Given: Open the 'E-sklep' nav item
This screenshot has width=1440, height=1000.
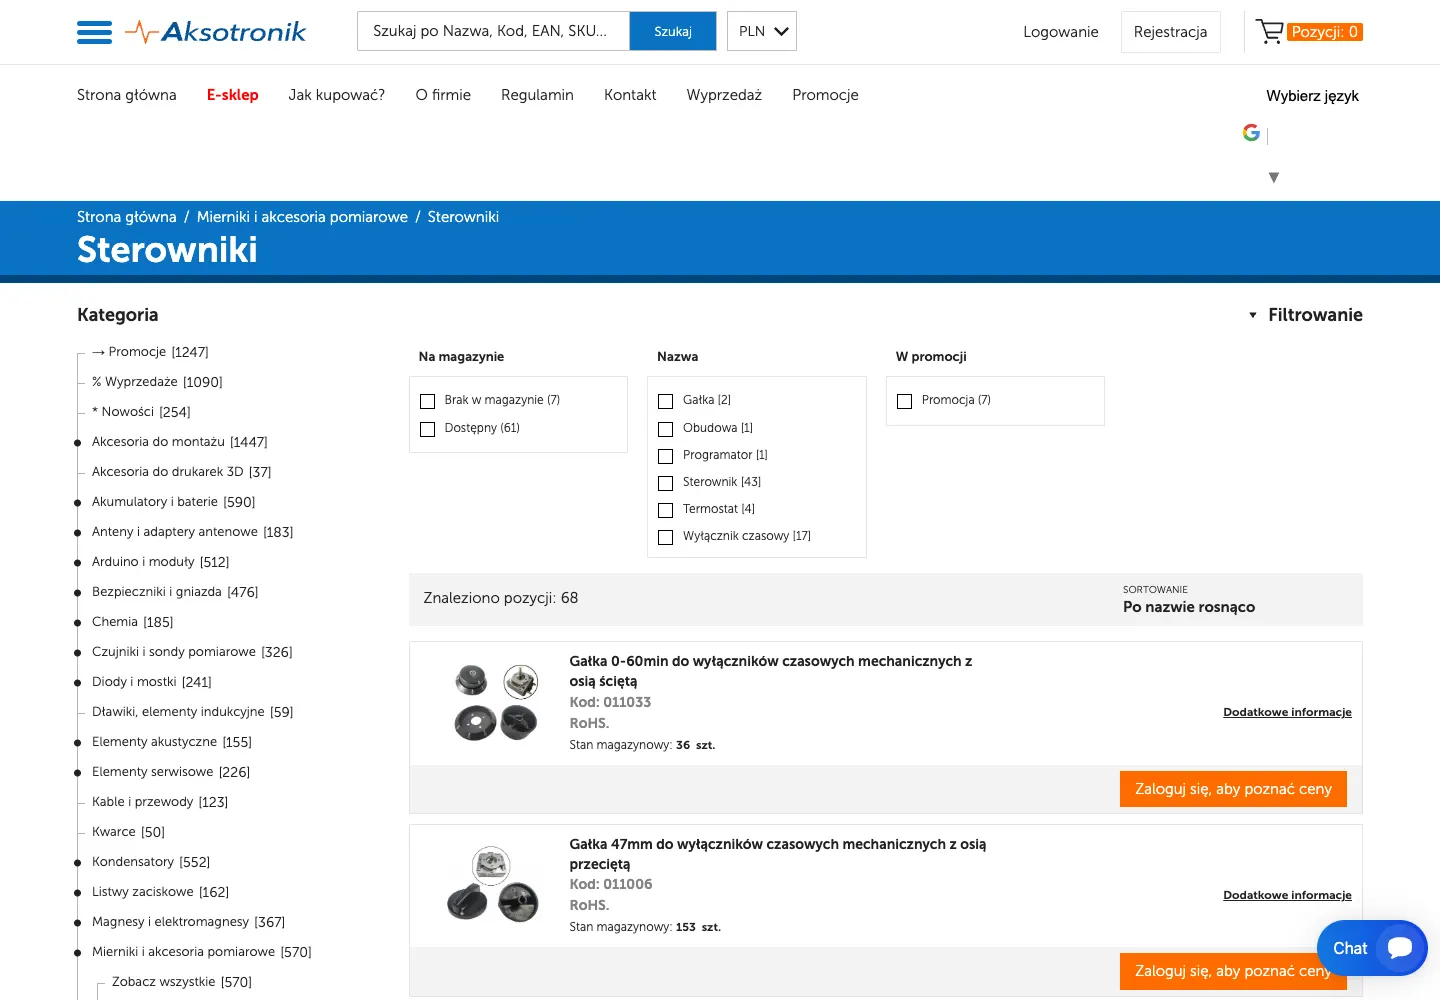Looking at the screenshot, I should tap(233, 95).
